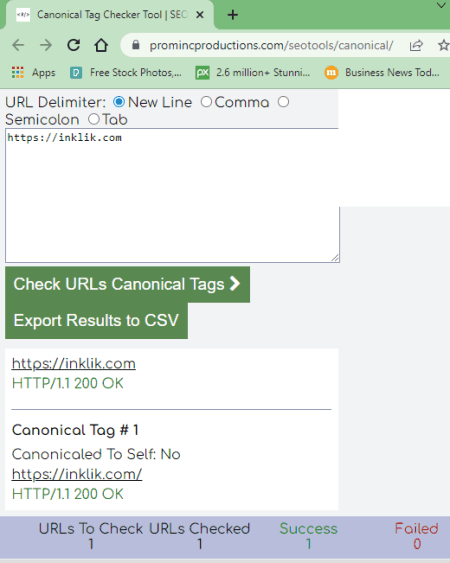
Task: Share this page with the share icon
Action: coord(416,45)
